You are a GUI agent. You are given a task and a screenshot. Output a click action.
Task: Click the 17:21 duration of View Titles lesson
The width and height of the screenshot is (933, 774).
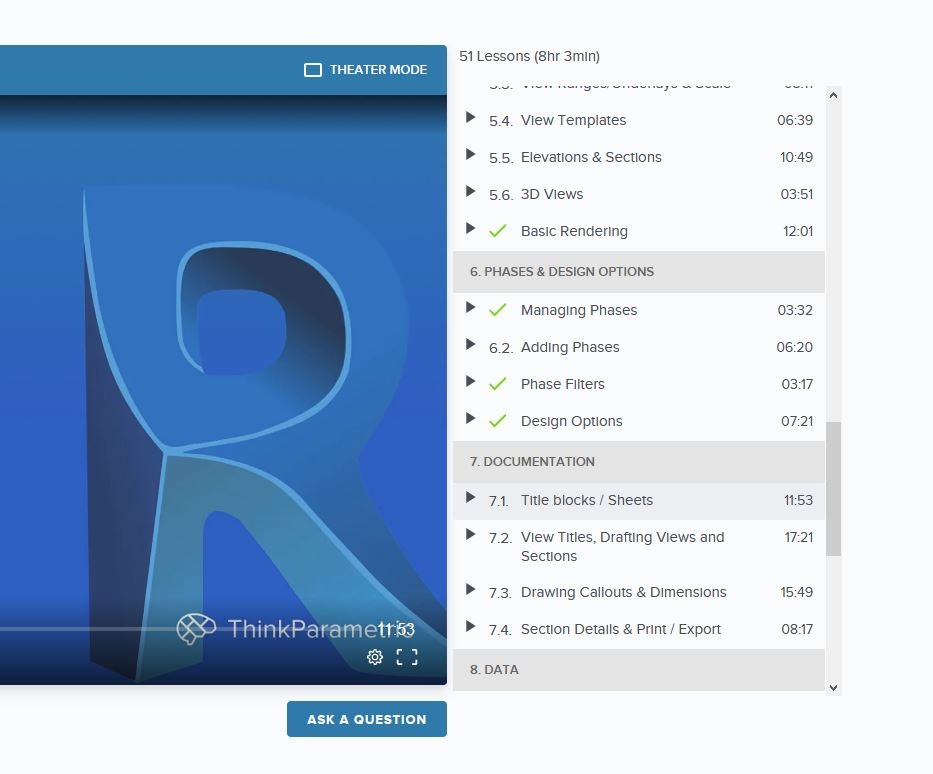tap(799, 537)
